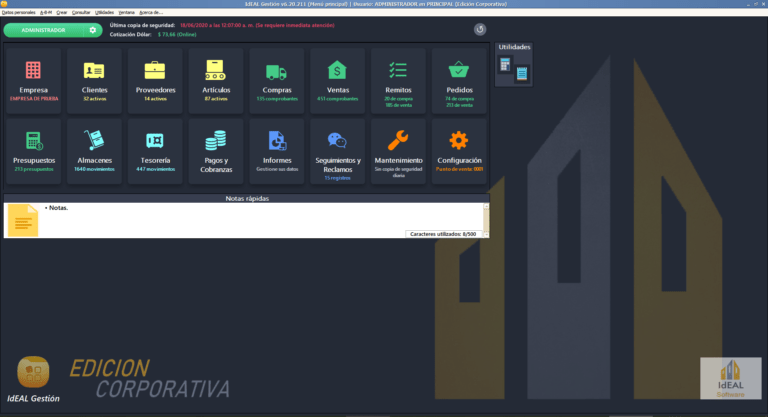This screenshot has width=768, height=417.
Task: Open the calculator in Utilidades panel
Action: 505,64
